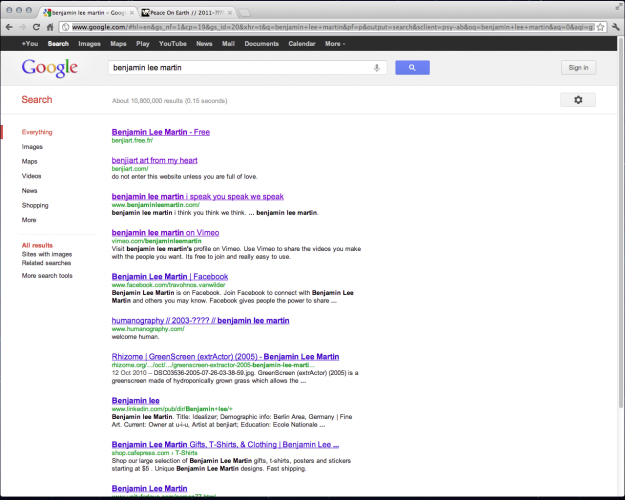Open +You in top bar
This screenshot has height=500, width=625.
point(30,43)
